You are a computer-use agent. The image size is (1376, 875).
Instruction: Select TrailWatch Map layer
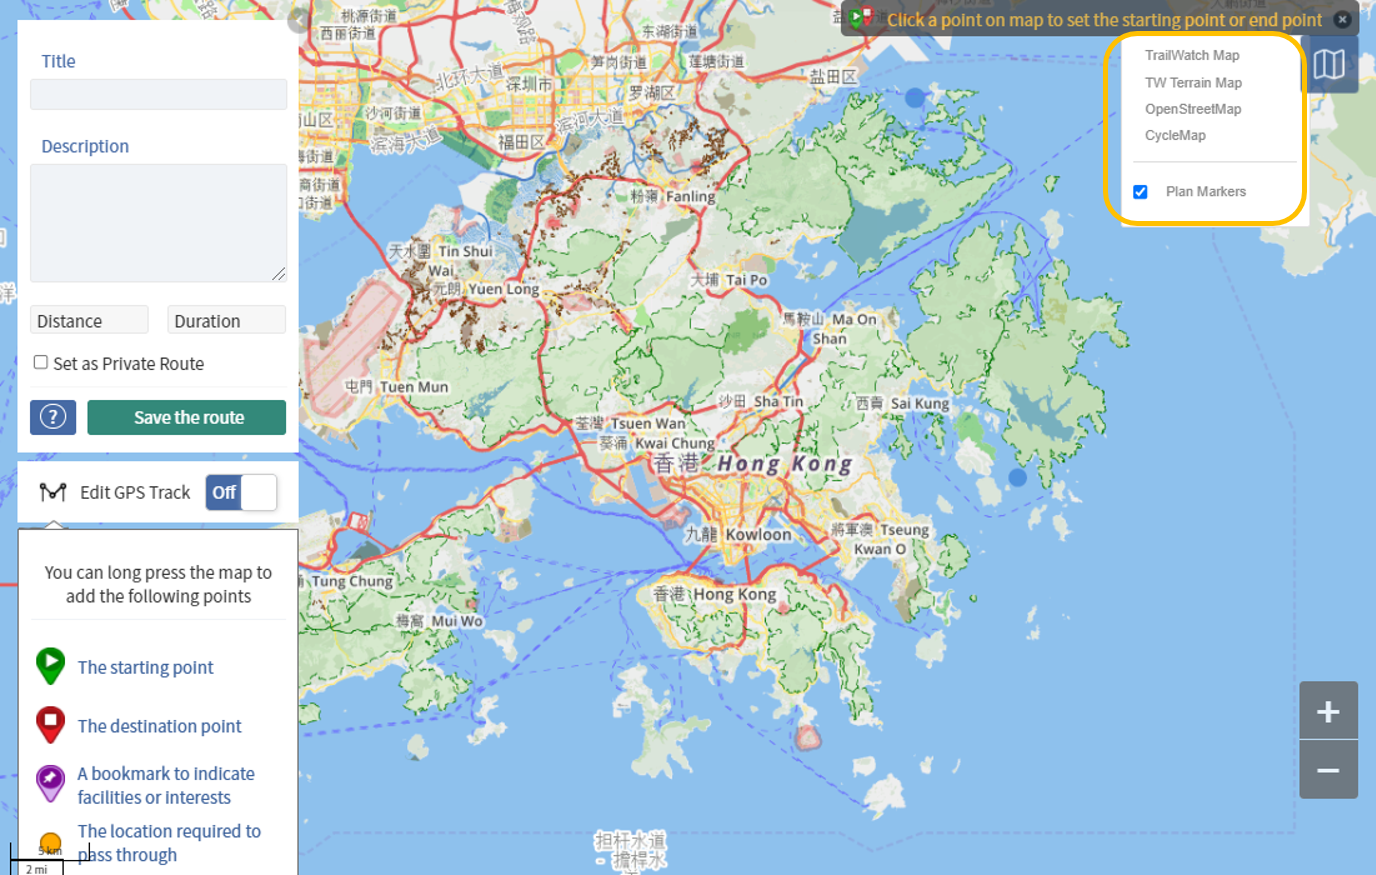pyautogui.click(x=1191, y=55)
